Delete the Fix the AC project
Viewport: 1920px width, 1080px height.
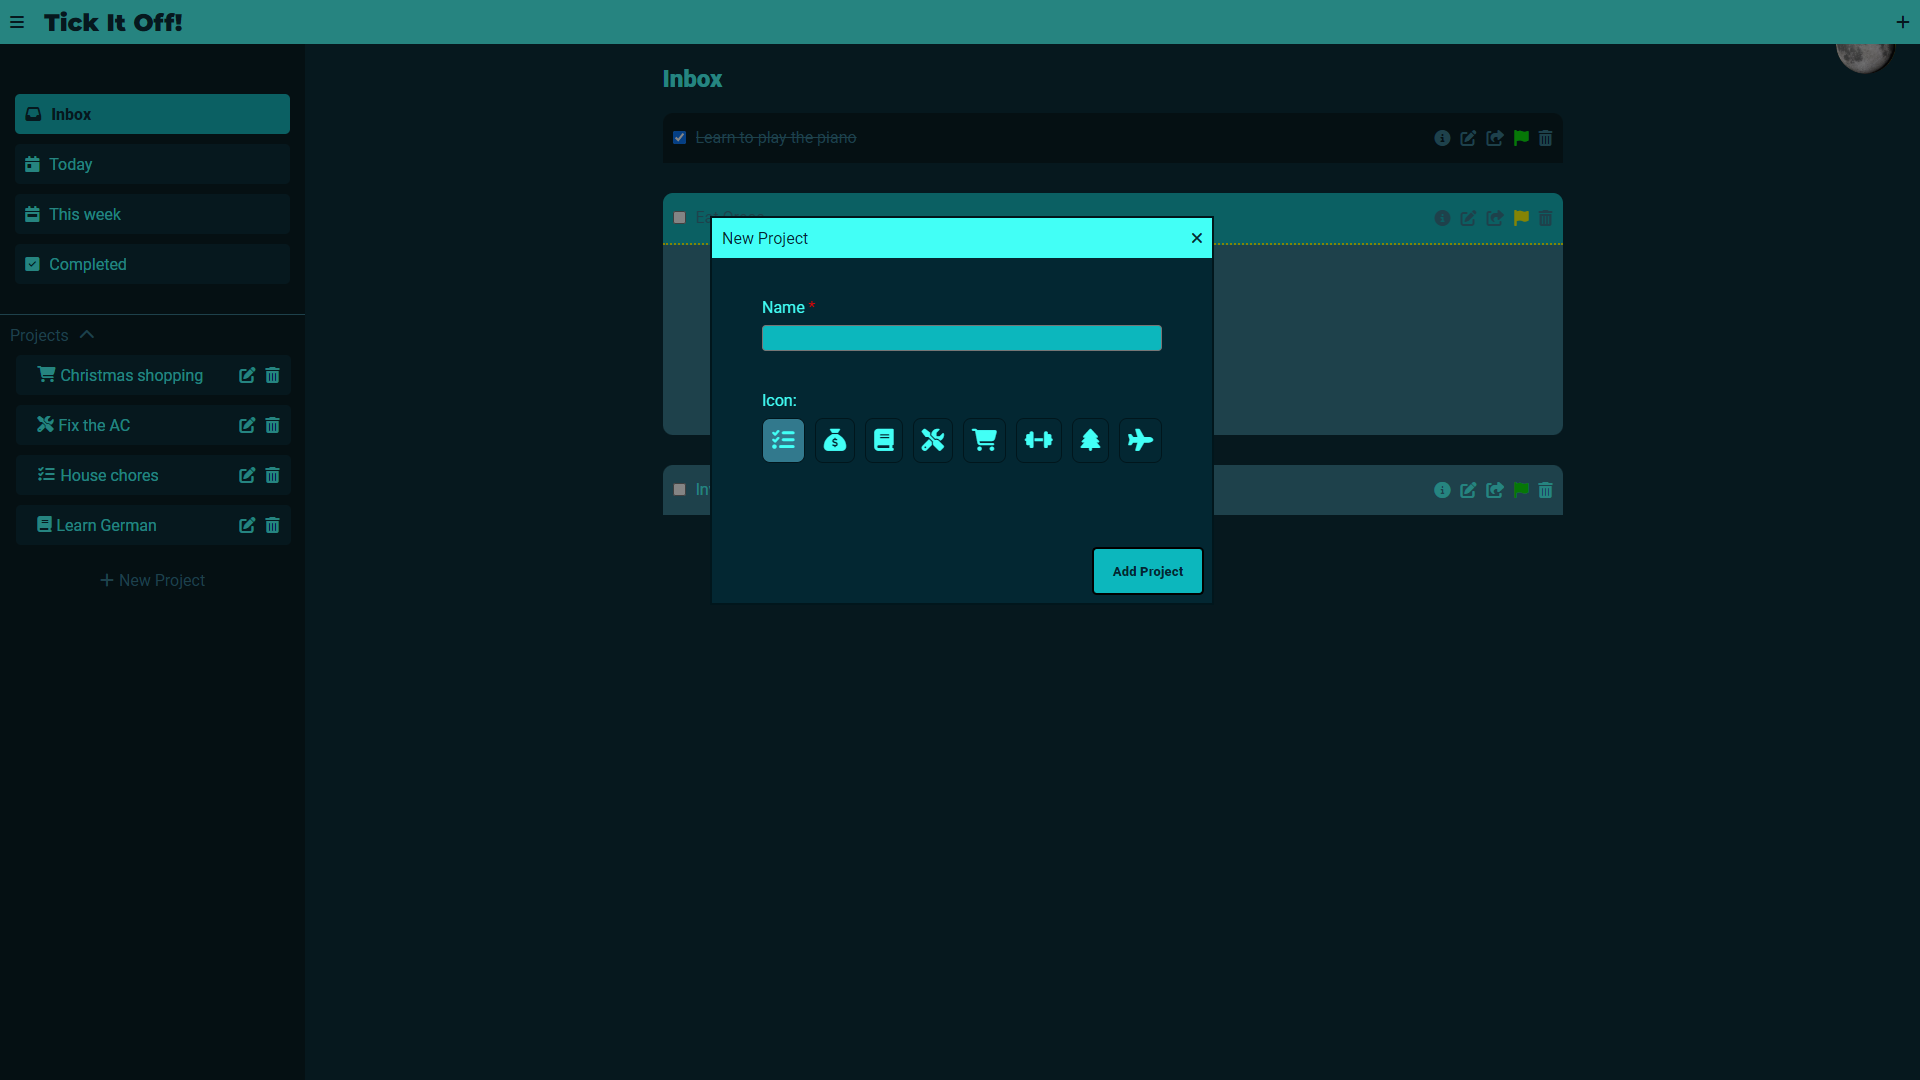(x=272, y=425)
